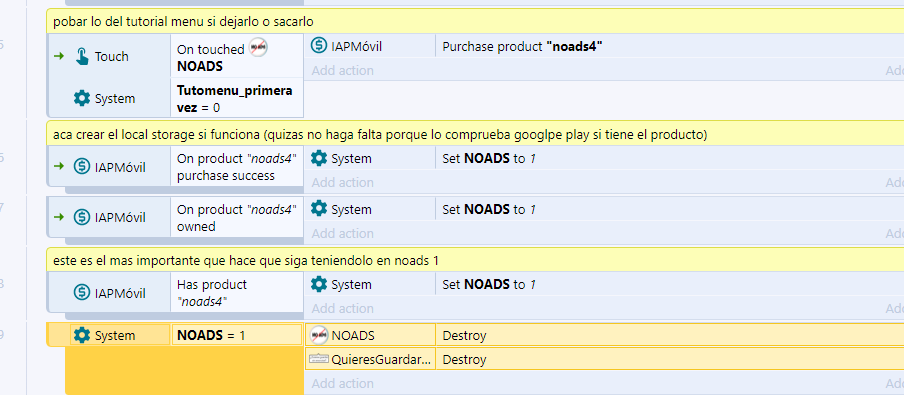Select the NOADS sprite icon beside Destroy action
Screen dimensions: 904x395
319,335
